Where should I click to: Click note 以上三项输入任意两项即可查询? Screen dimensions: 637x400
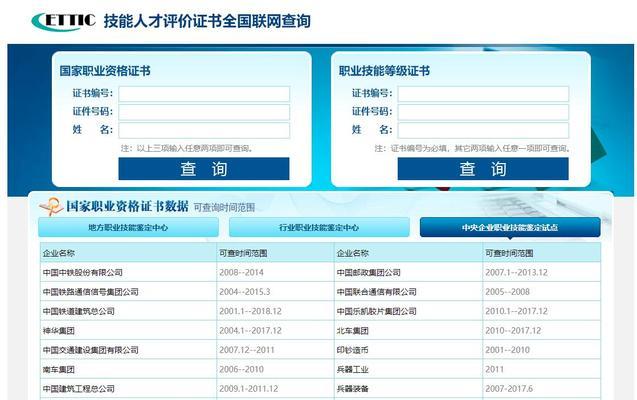(x=187, y=148)
